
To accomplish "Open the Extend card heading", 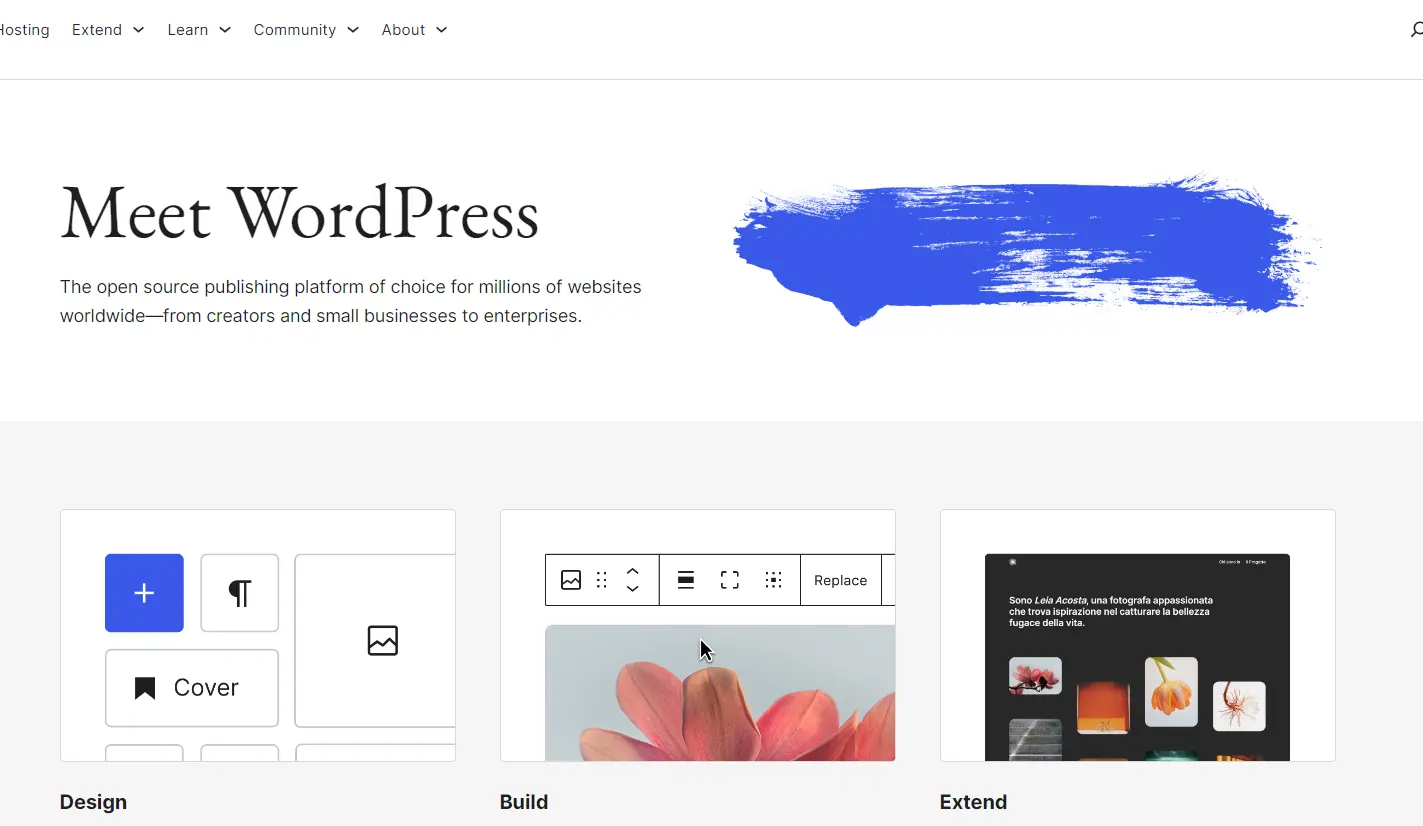I will (x=973, y=802).
